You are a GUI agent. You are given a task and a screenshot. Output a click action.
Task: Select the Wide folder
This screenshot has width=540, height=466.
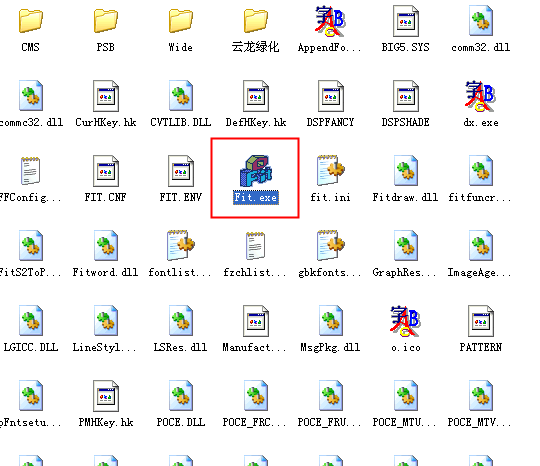pos(181,21)
